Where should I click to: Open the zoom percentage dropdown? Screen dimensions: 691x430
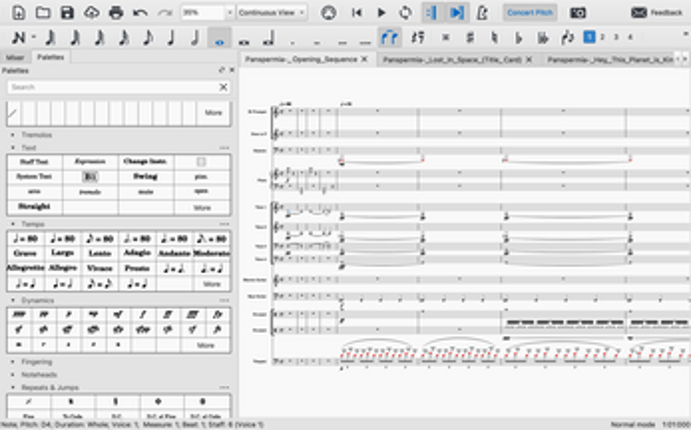(230, 12)
